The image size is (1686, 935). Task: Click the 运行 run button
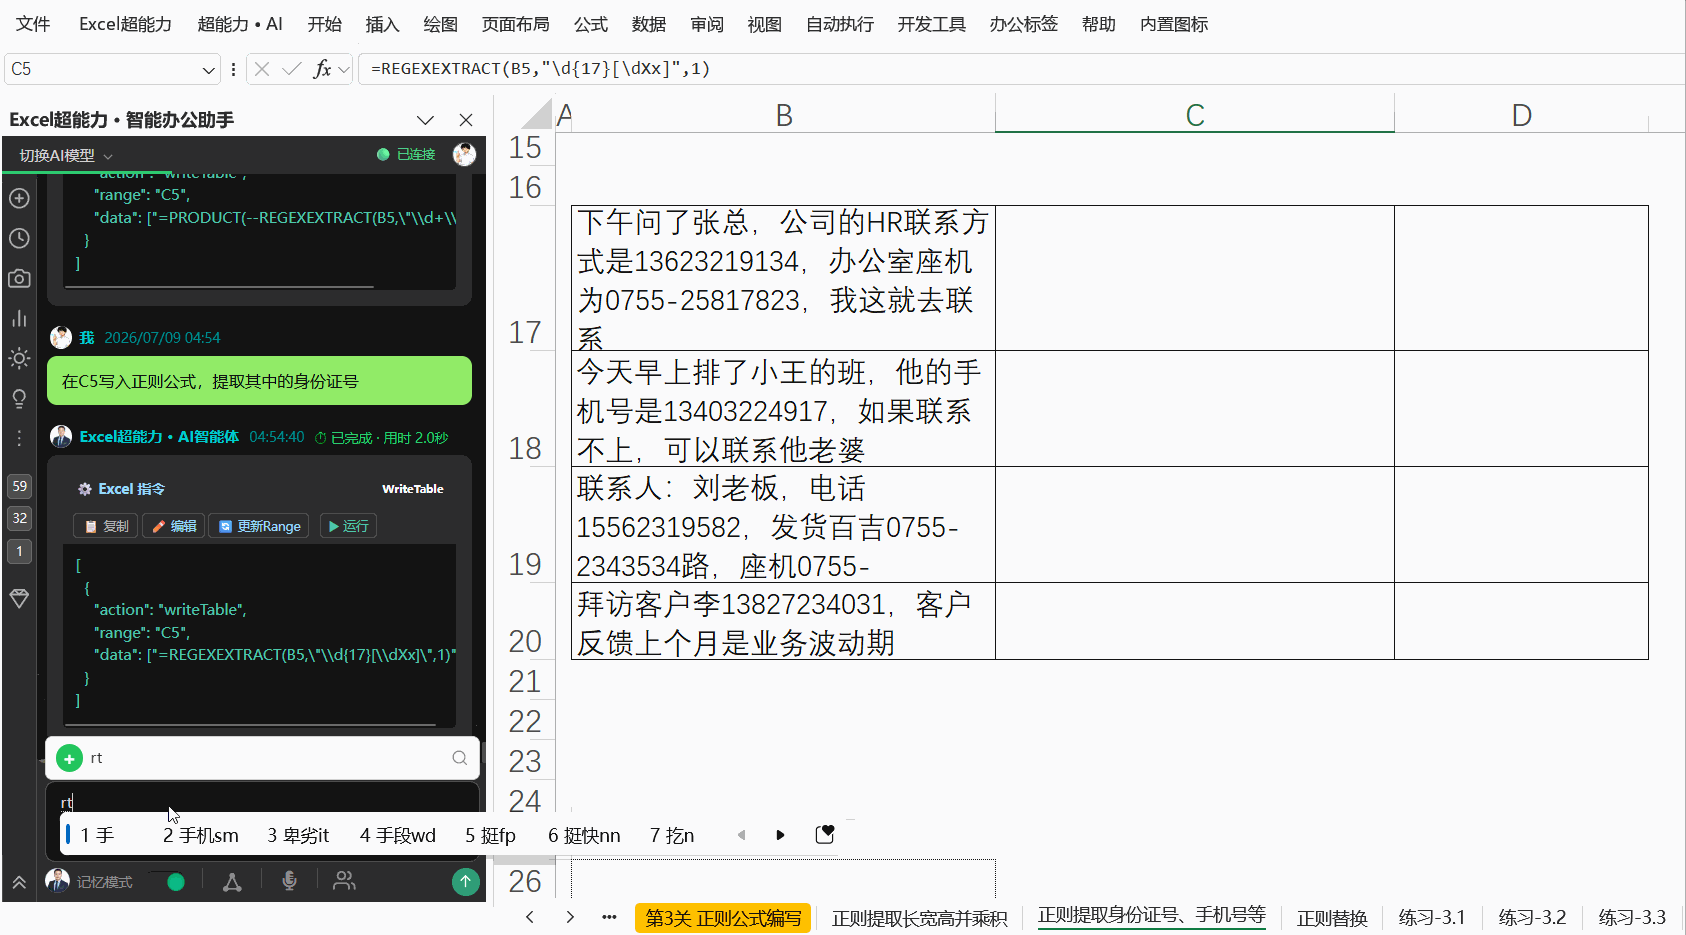pyautogui.click(x=348, y=526)
